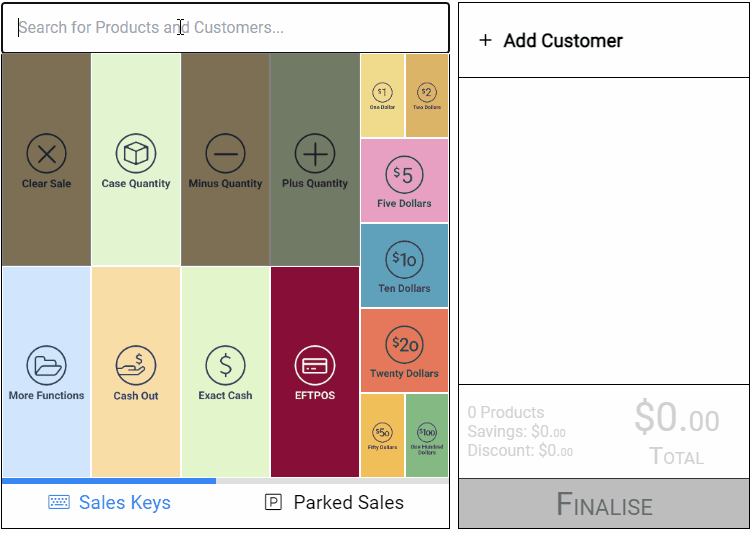Image resolution: width=753 pixels, height=533 pixels.
Task: Tap the Plus Quantity icon
Action: click(315, 154)
